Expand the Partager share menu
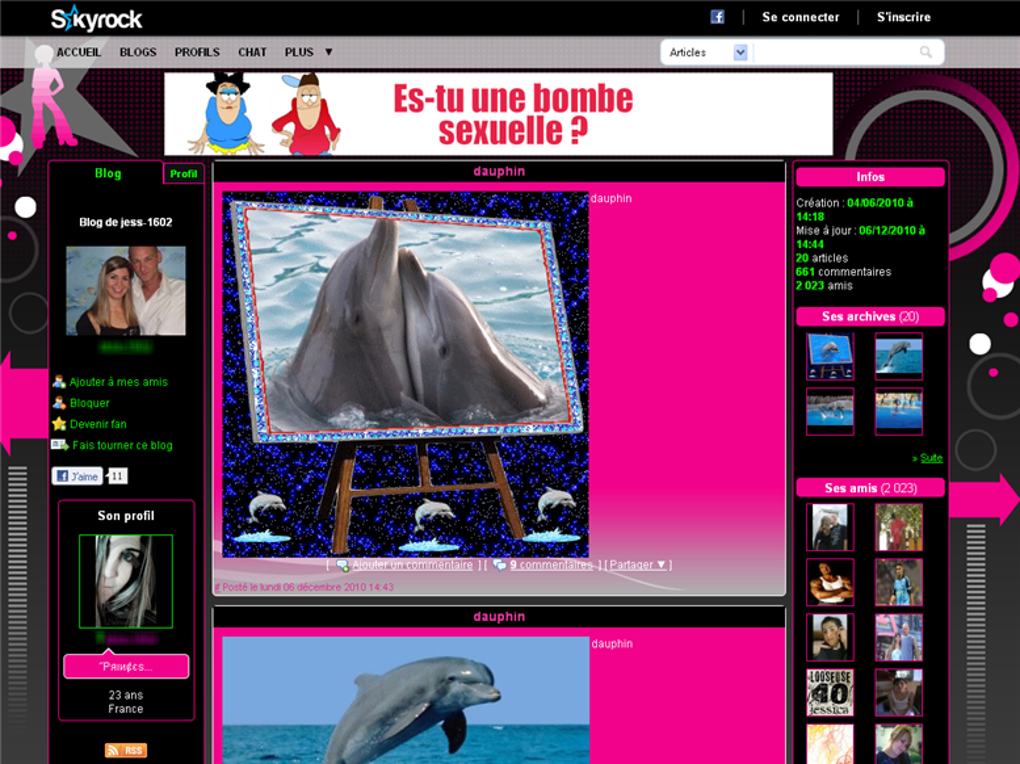The height and width of the screenshot is (764, 1020). point(638,565)
